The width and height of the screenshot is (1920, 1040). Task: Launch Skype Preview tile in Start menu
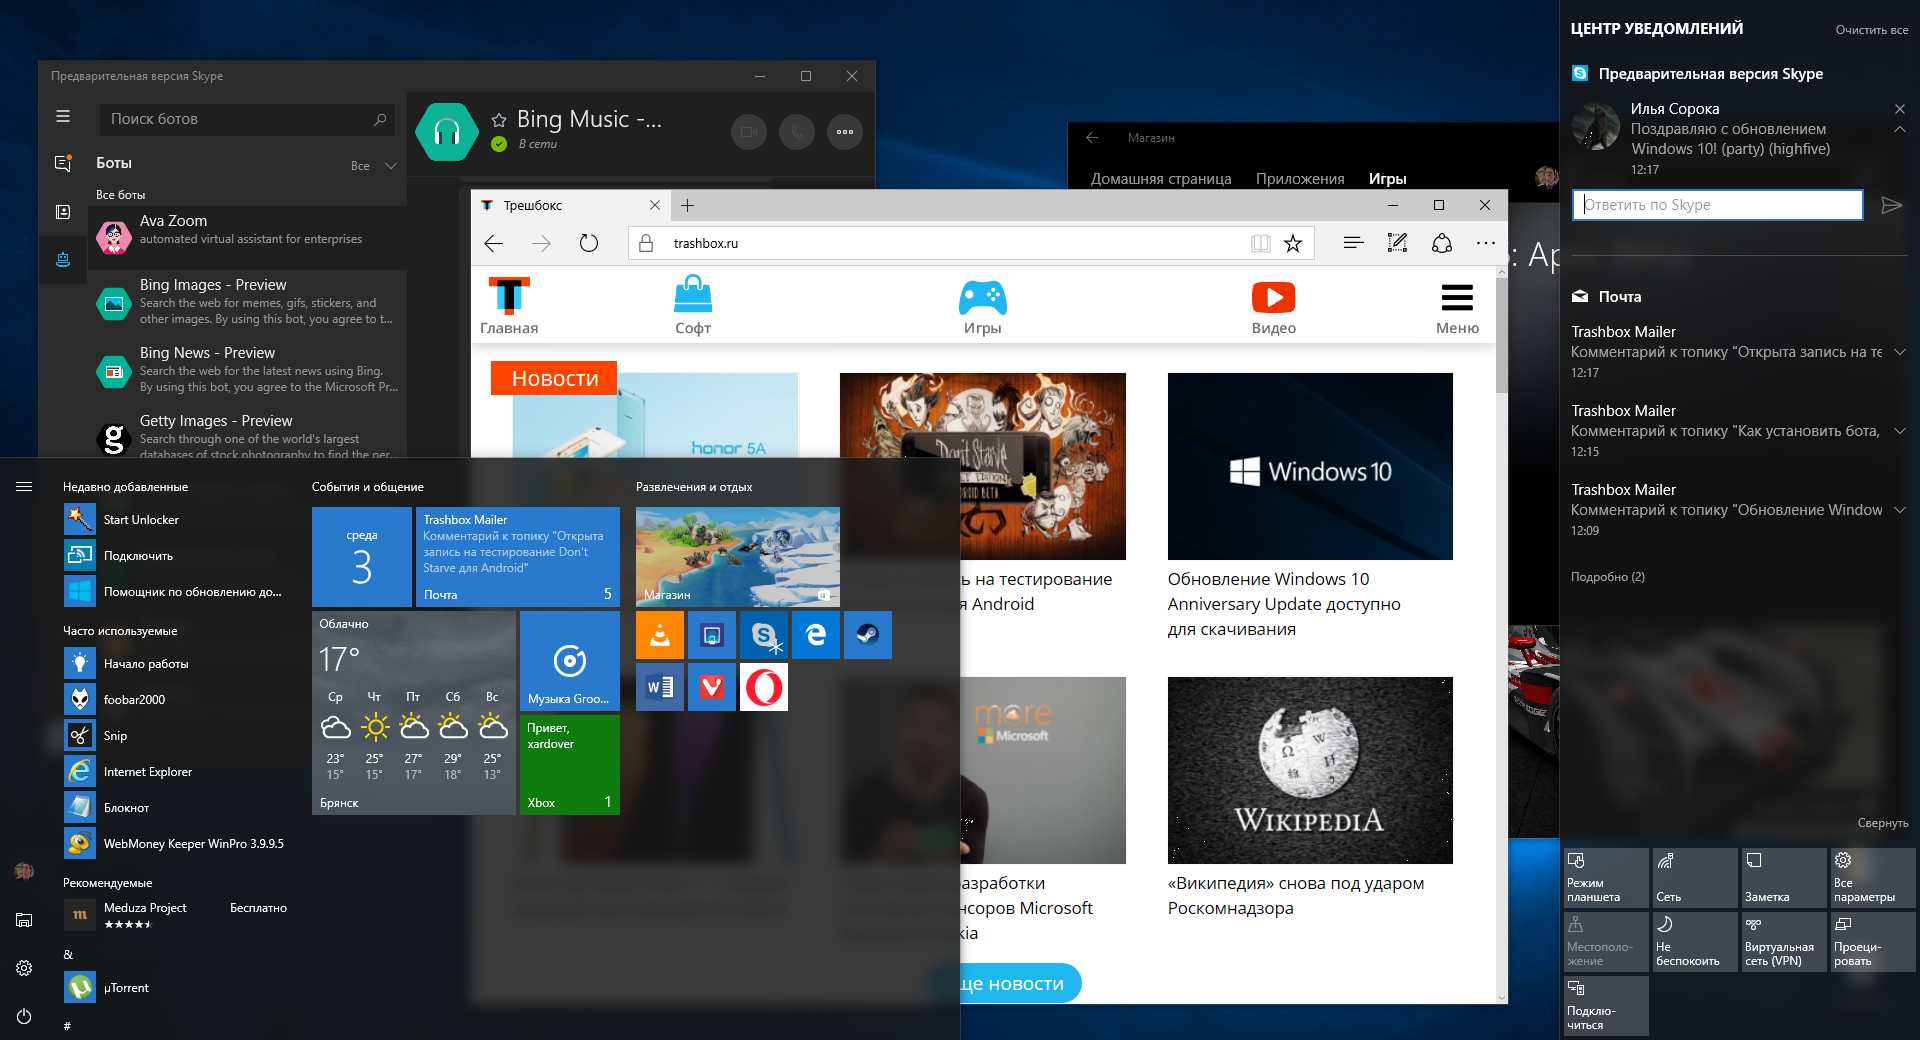764,635
